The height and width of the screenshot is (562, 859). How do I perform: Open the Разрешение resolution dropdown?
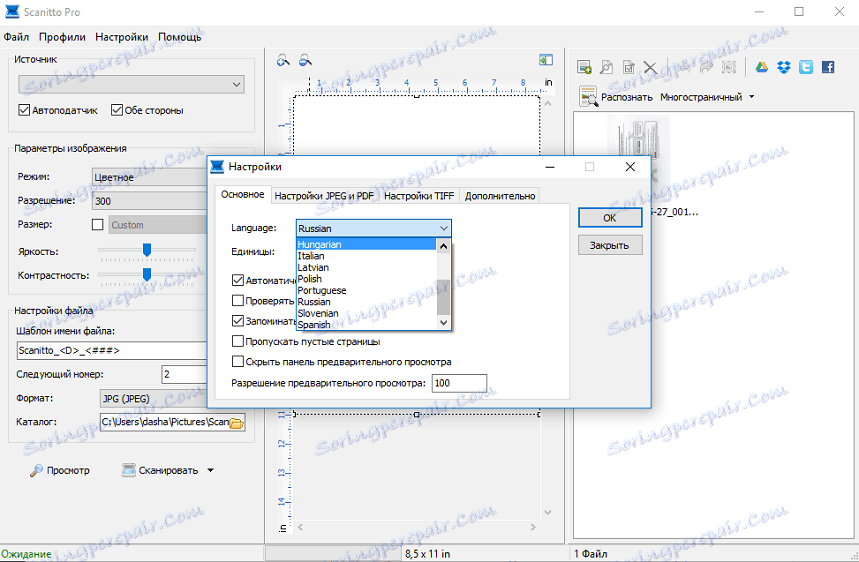pos(150,201)
